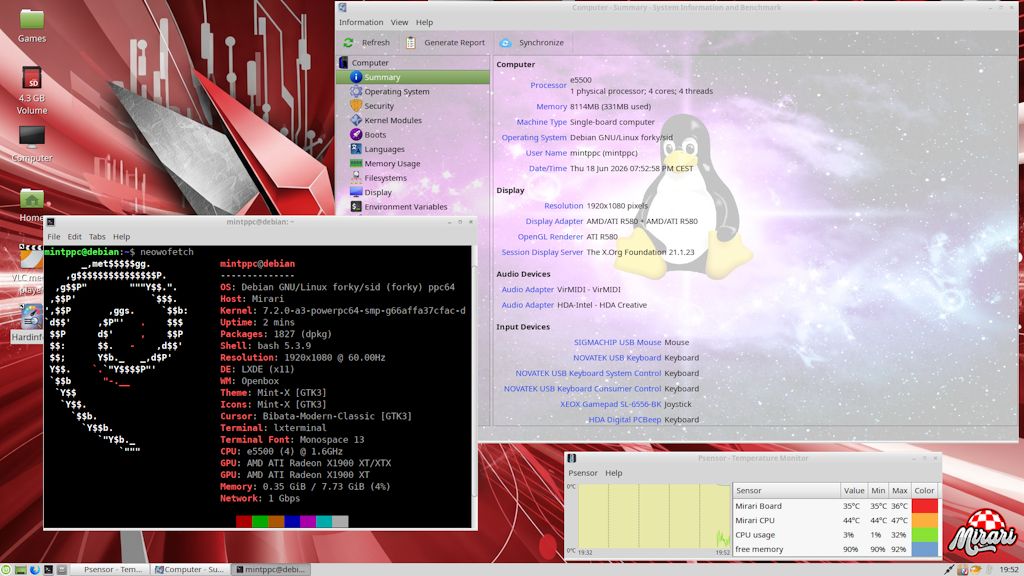Click the 19:52 taskbar clock

click(x=1008, y=569)
